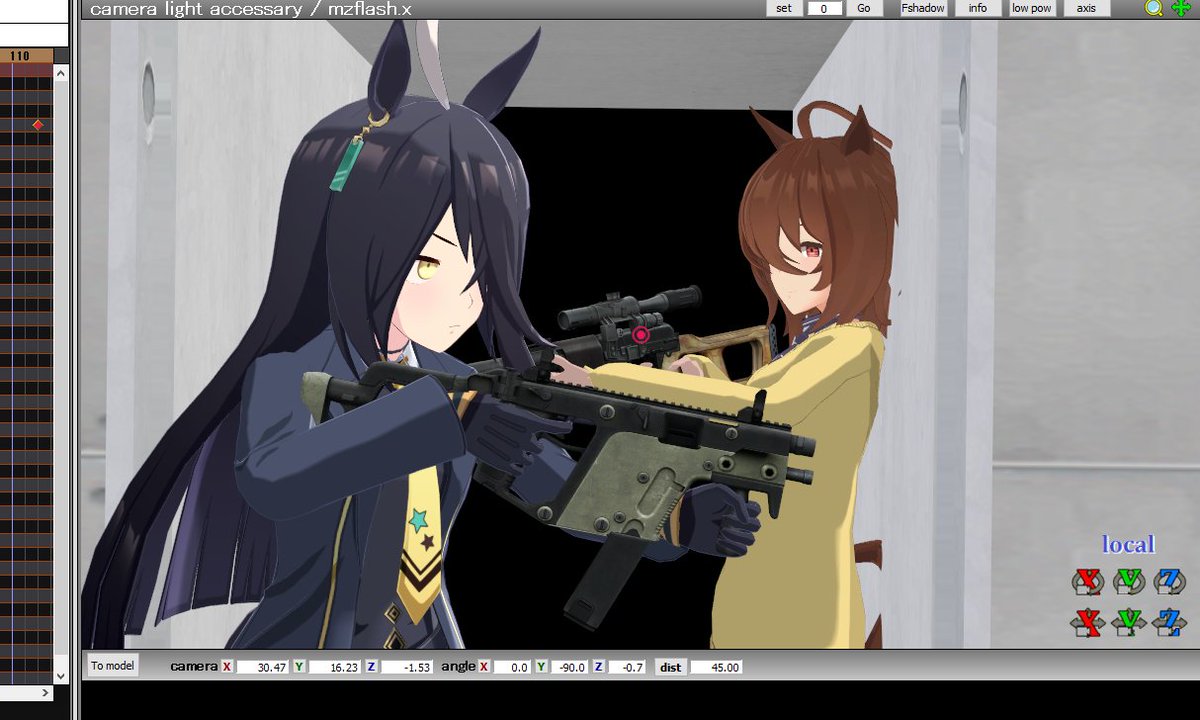Viewport: 1200px width, 720px height.
Task: Select the green Y rotate axis icon
Action: pyautogui.click(x=1128, y=582)
